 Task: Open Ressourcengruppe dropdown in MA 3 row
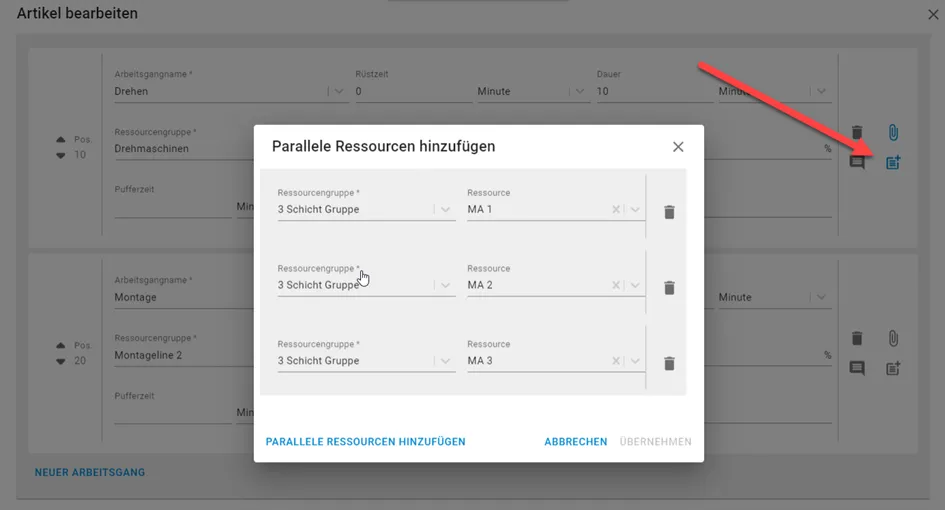pos(445,360)
